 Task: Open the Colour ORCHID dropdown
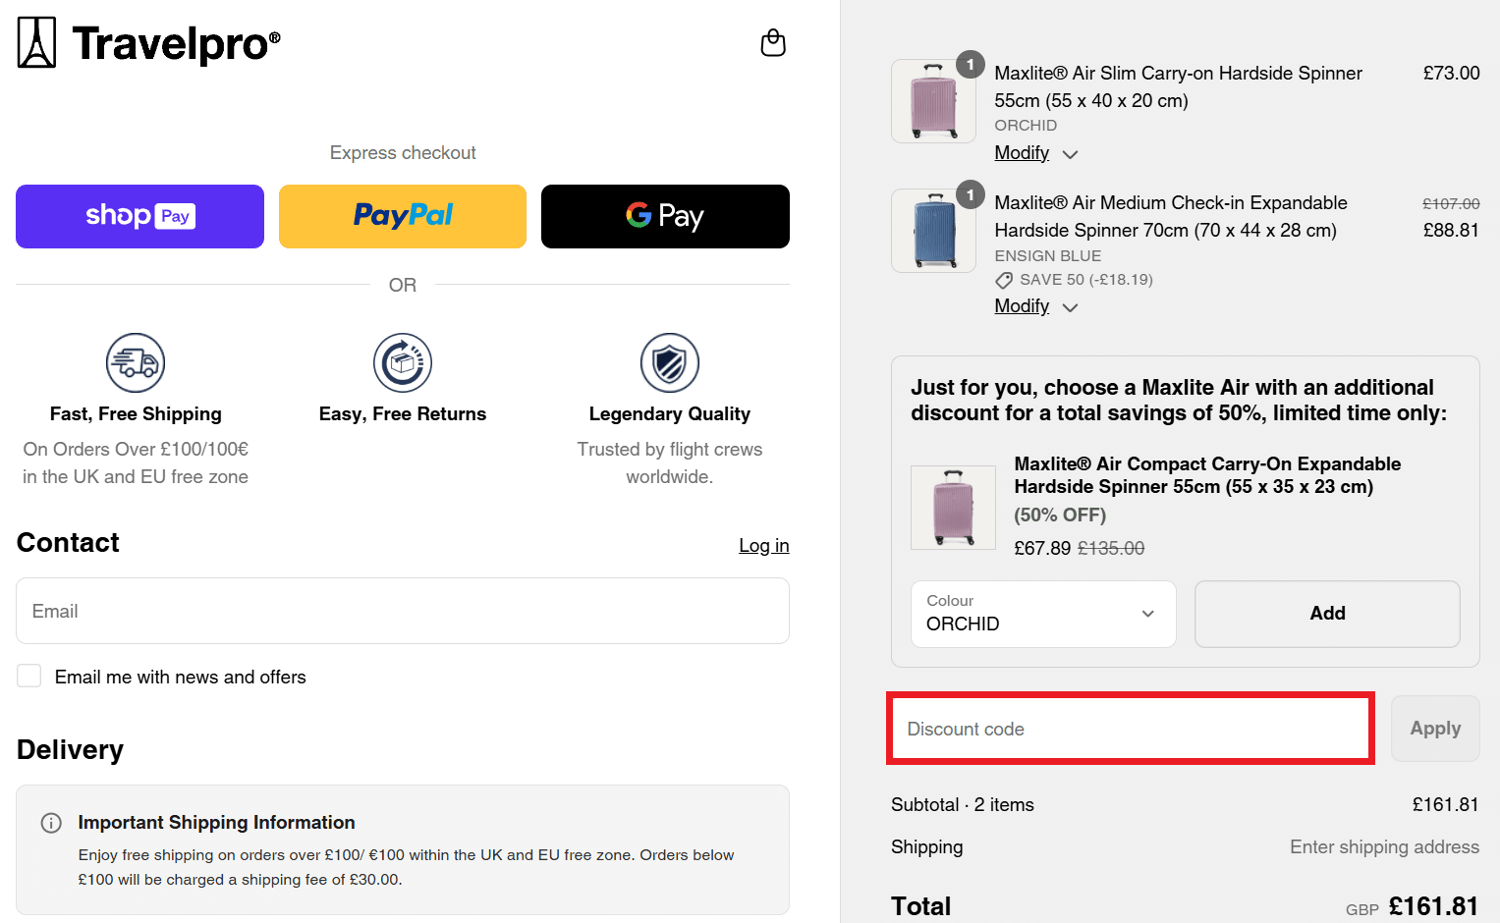tap(1043, 613)
